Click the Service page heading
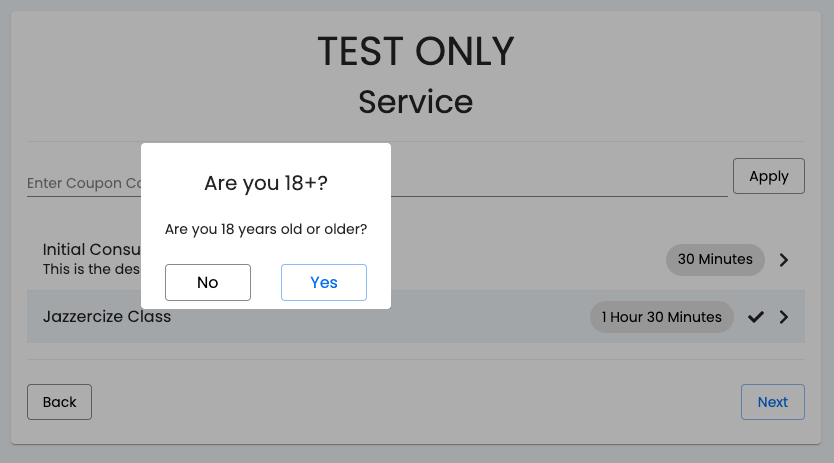The image size is (834, 463). (416, 102)
